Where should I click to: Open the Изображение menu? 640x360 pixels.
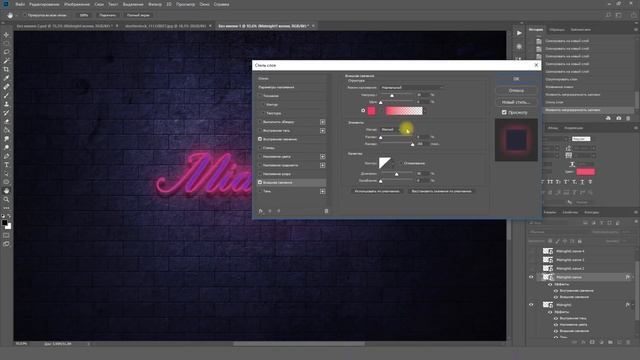(77, 4)
